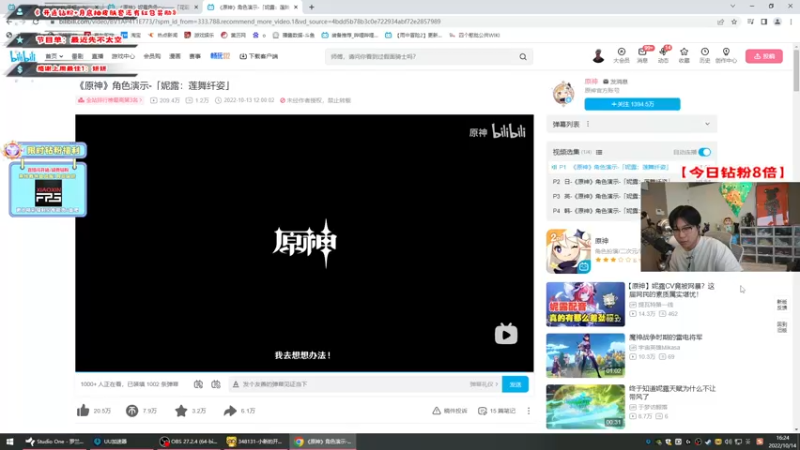Open Chrome tab search dropdown
800x450 pixels.
coord(733,7)
